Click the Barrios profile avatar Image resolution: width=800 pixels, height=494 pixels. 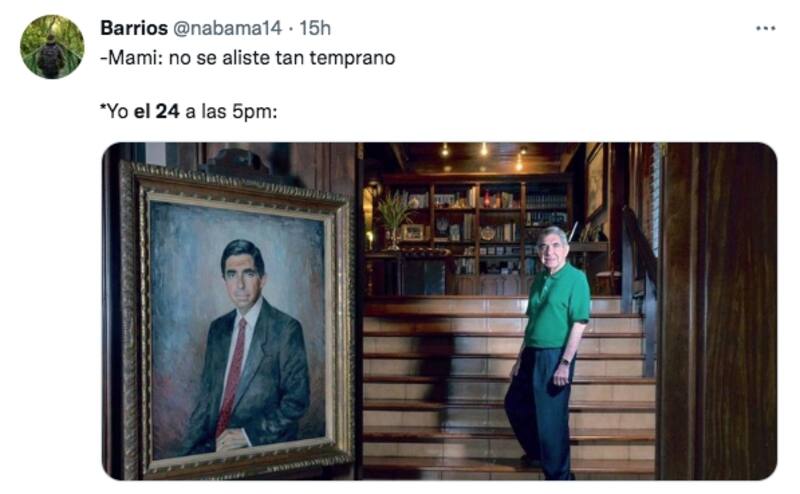point(52,47)
